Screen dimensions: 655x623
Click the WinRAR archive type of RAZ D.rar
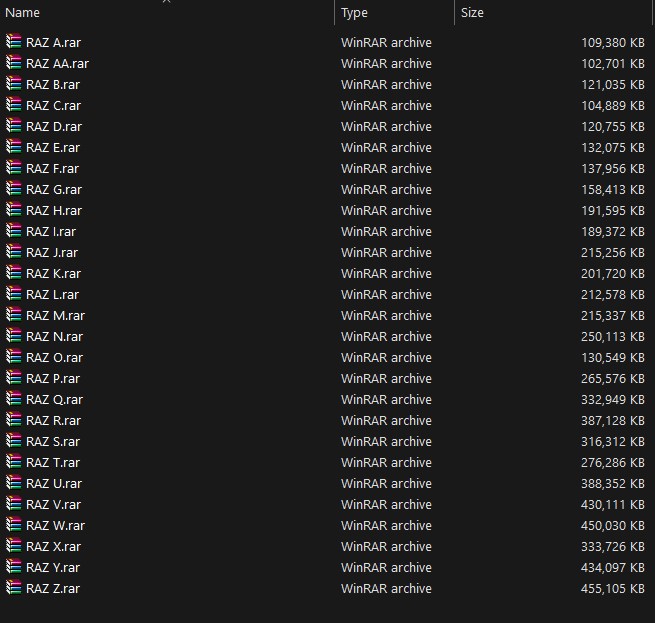[386, 126]
